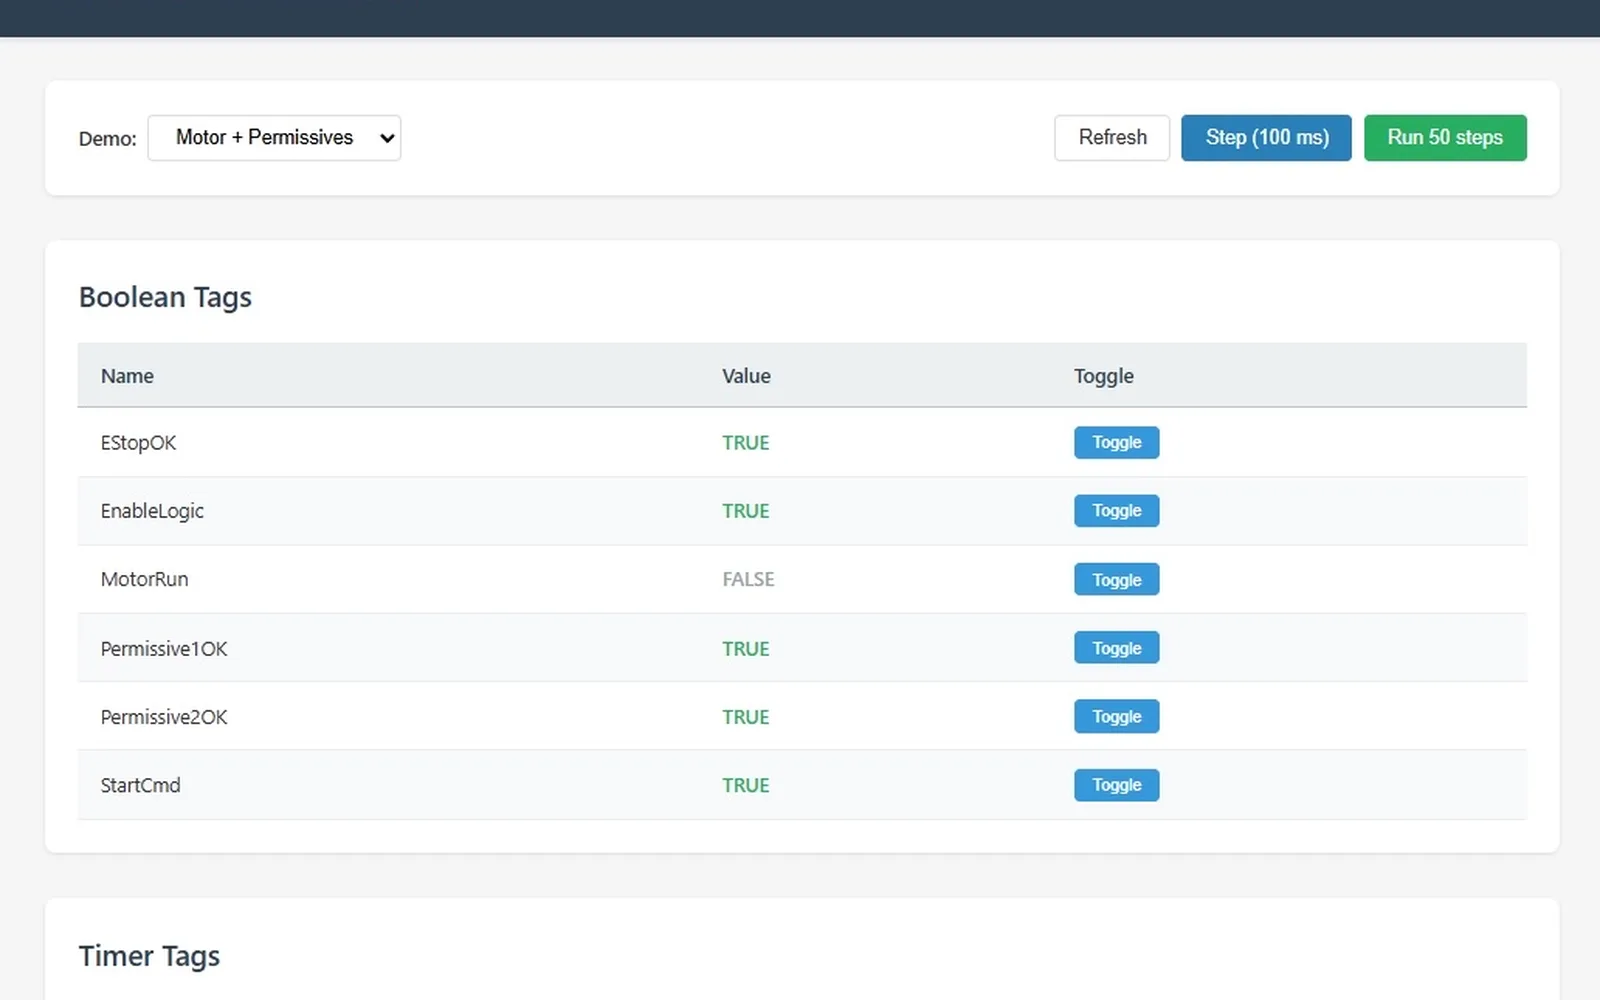The height and width of the screenshot is (1000, 1600).
Task: Disable StartCmd using its Toggle button
Action: click(1116, 785)
